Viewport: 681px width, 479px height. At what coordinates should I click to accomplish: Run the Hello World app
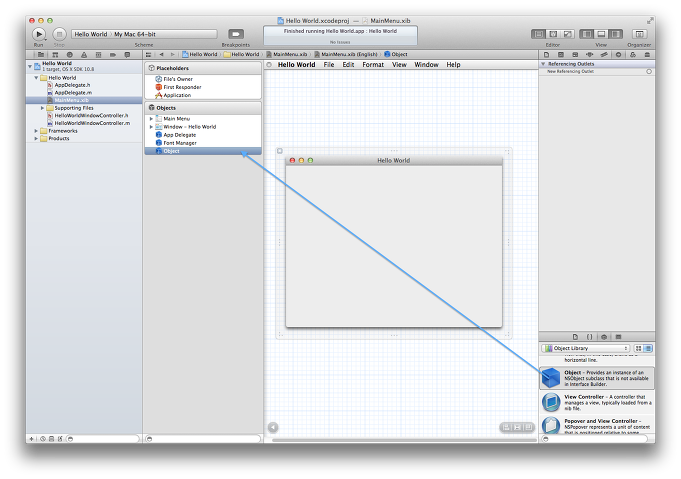point(39,34)
